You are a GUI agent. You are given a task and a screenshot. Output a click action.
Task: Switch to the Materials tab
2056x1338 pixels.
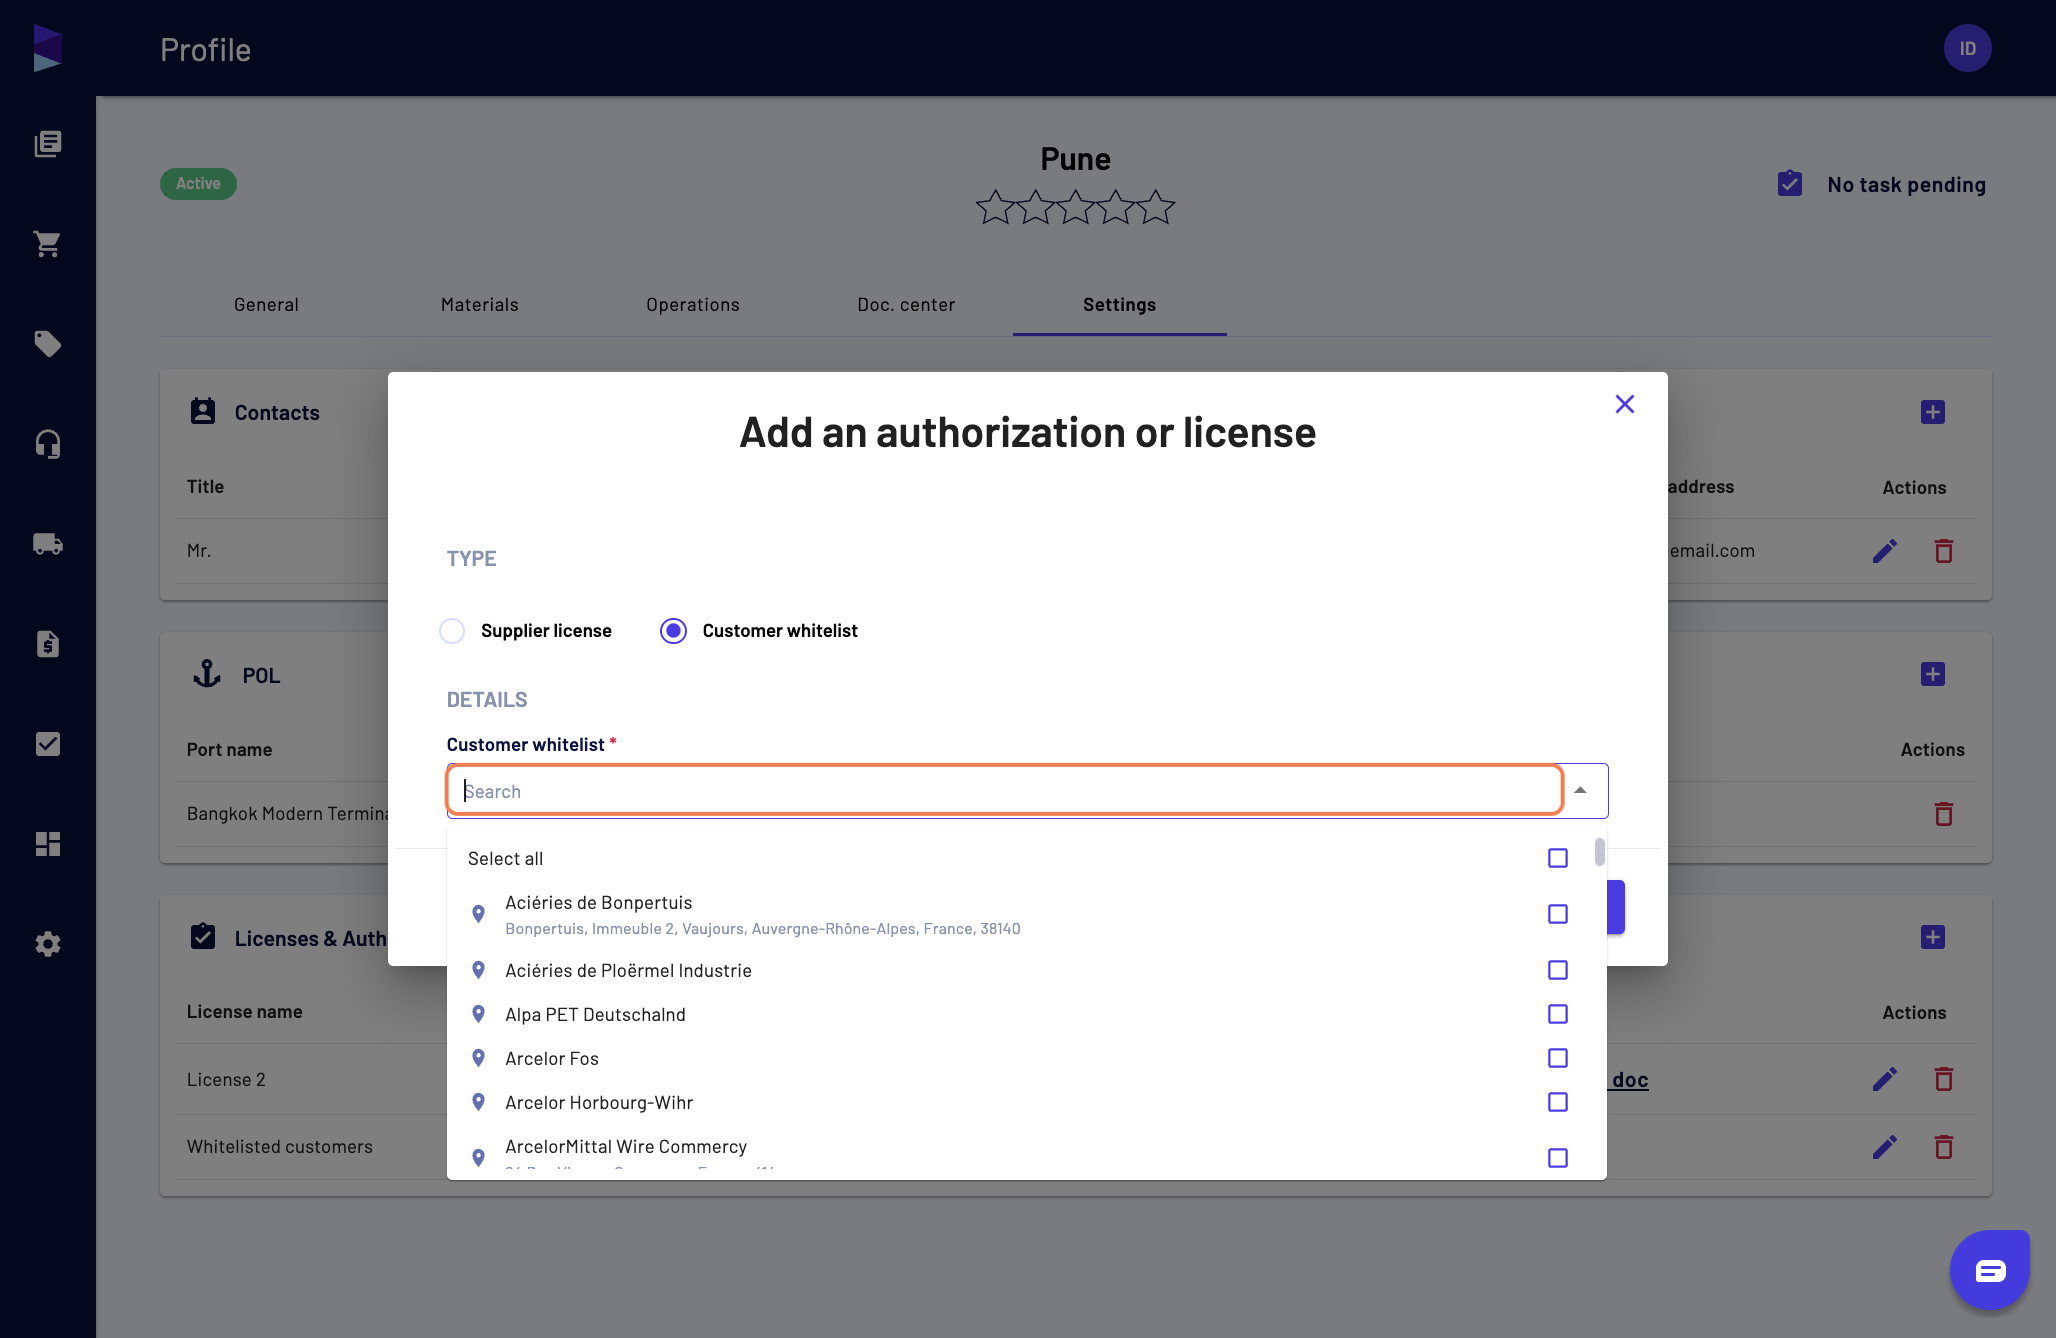click(x=480, y=305)
